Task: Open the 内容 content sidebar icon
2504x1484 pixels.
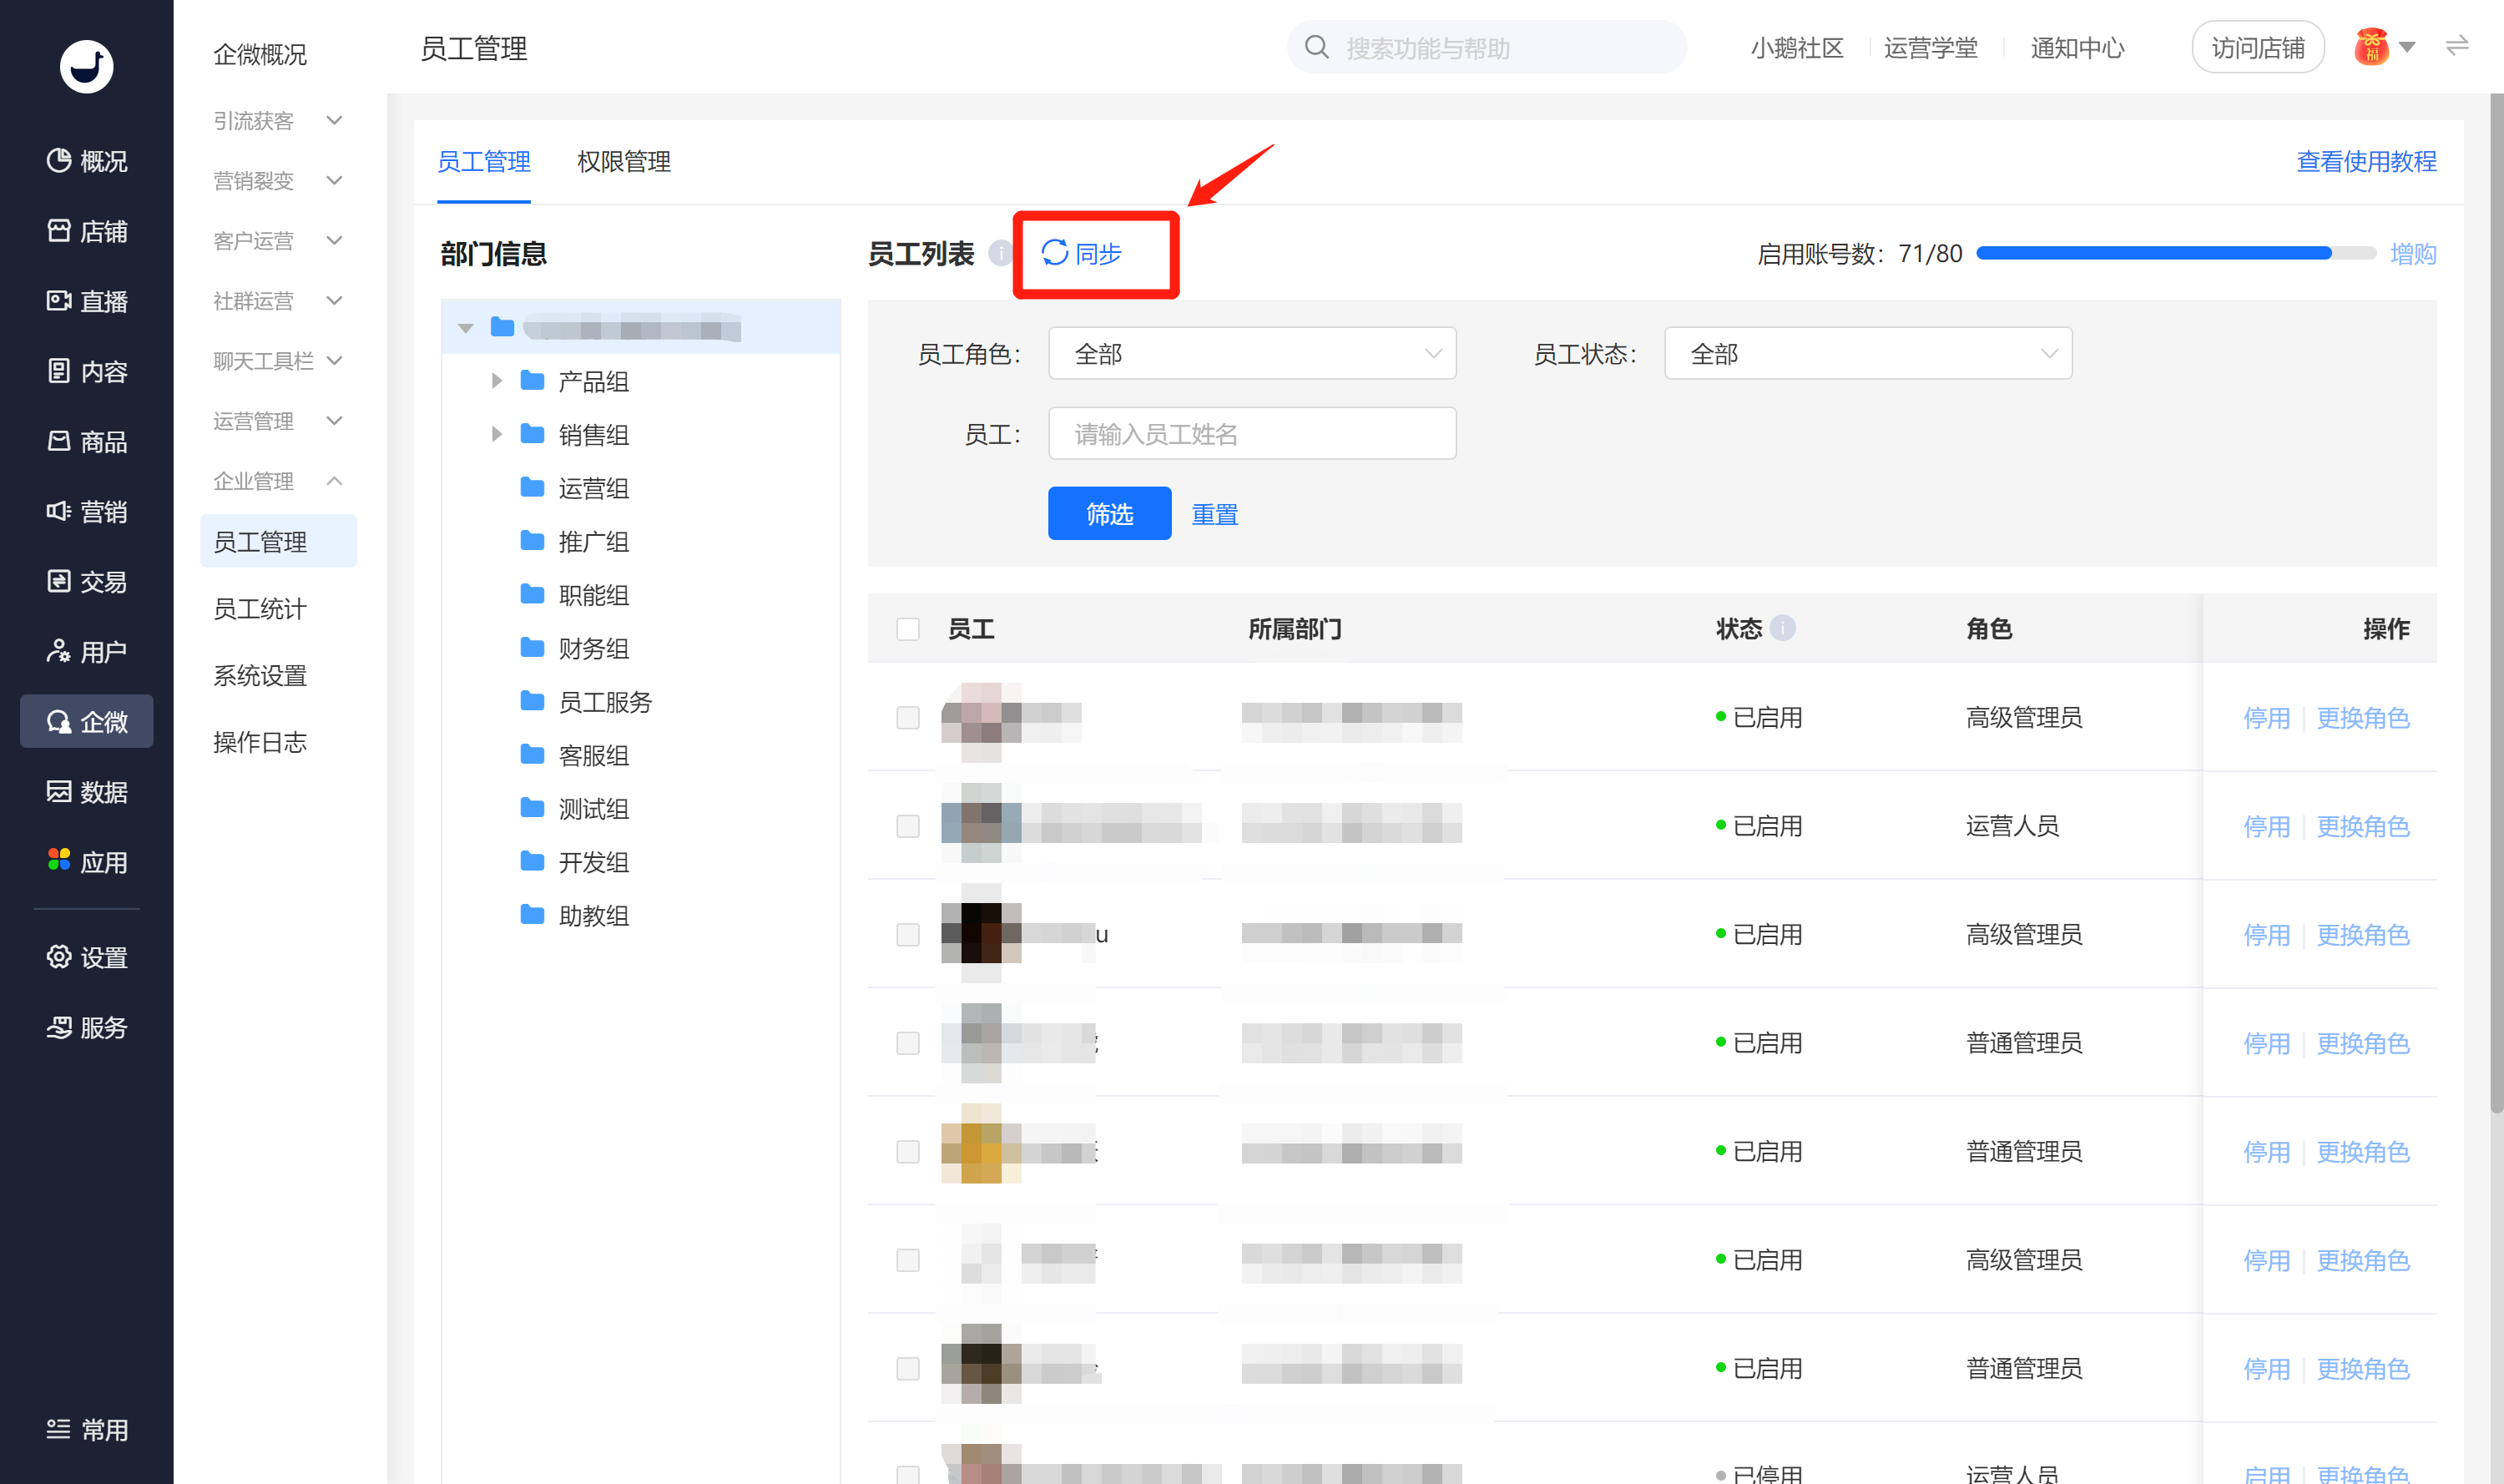Action: coord(59,370)
